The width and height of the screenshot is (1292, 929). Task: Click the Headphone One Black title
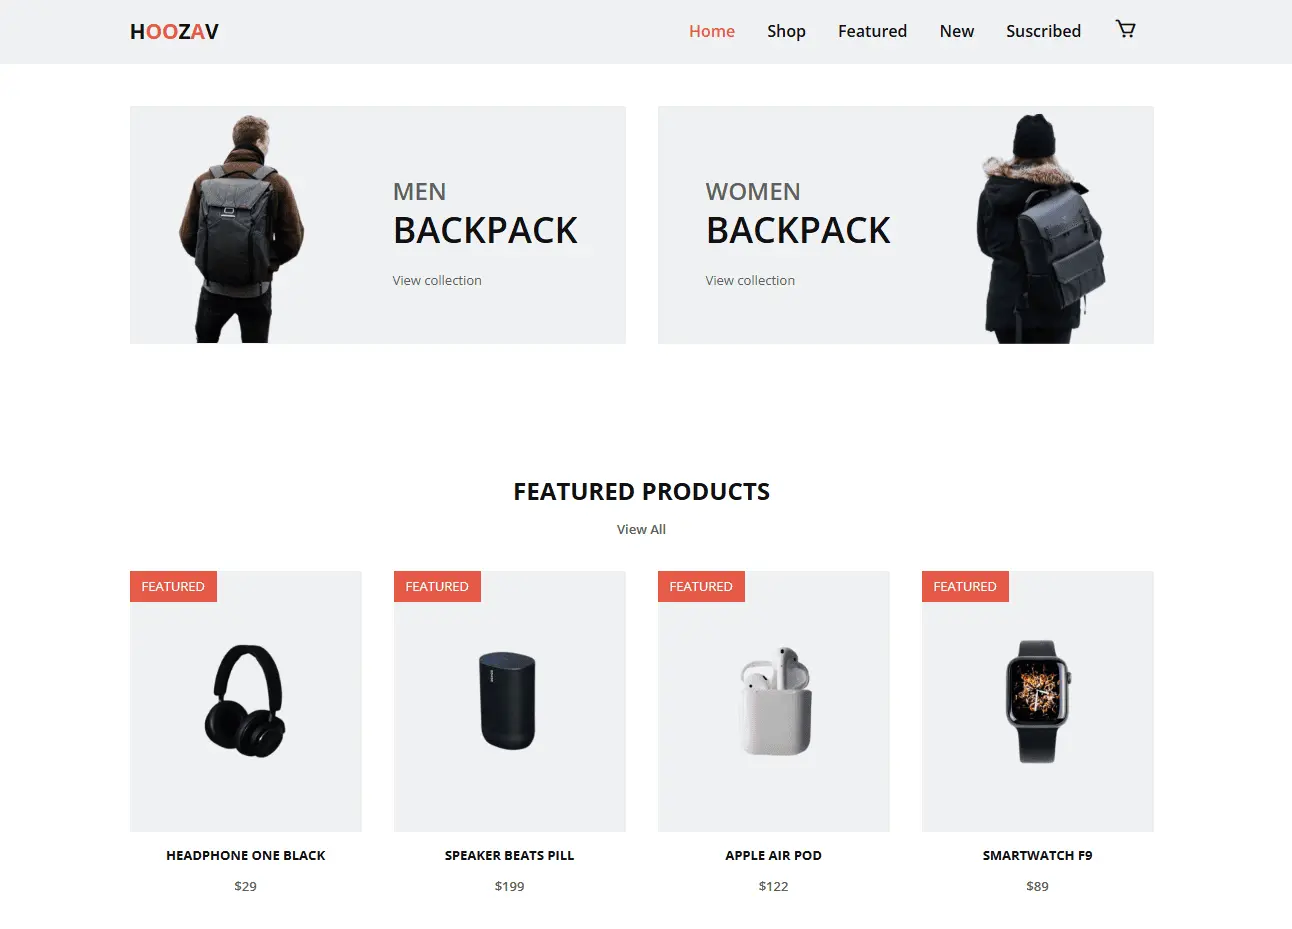coord(246,856)
